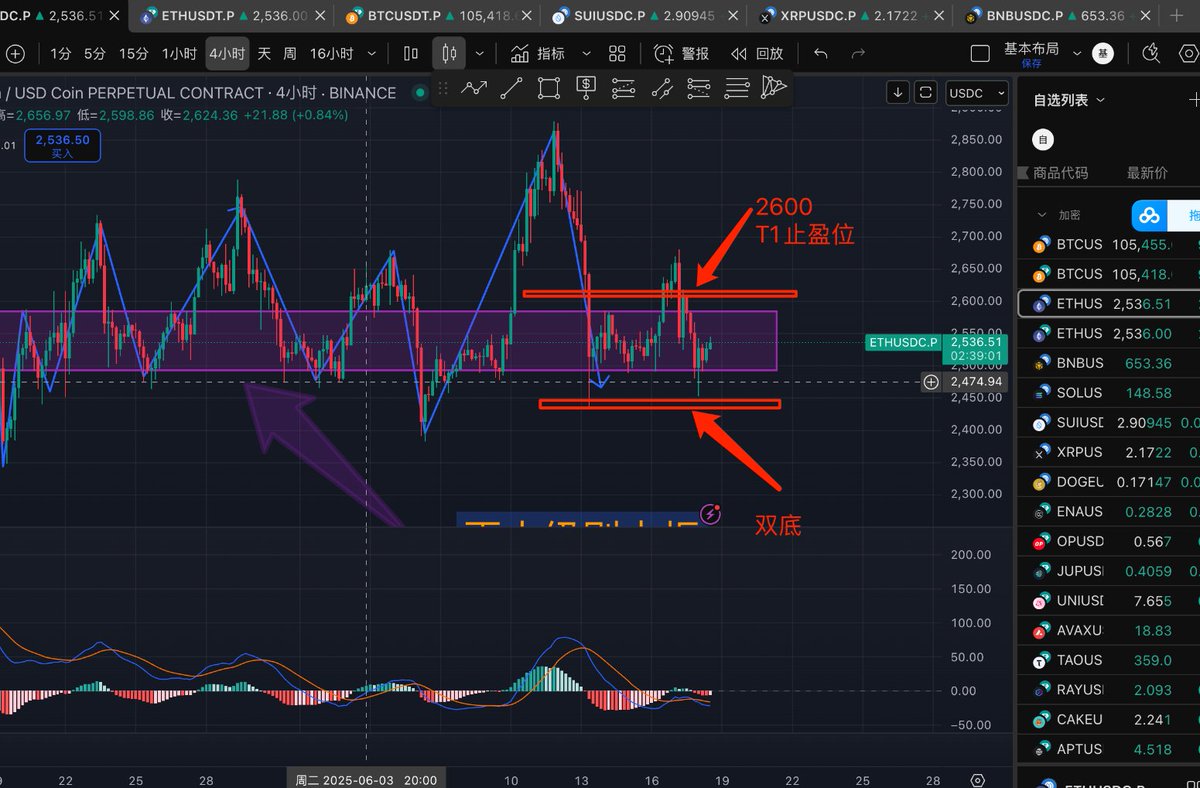The width and height of the screenshot is (1200, 788).
Task: Switch interval to 1分
Action: coord(60,54)
